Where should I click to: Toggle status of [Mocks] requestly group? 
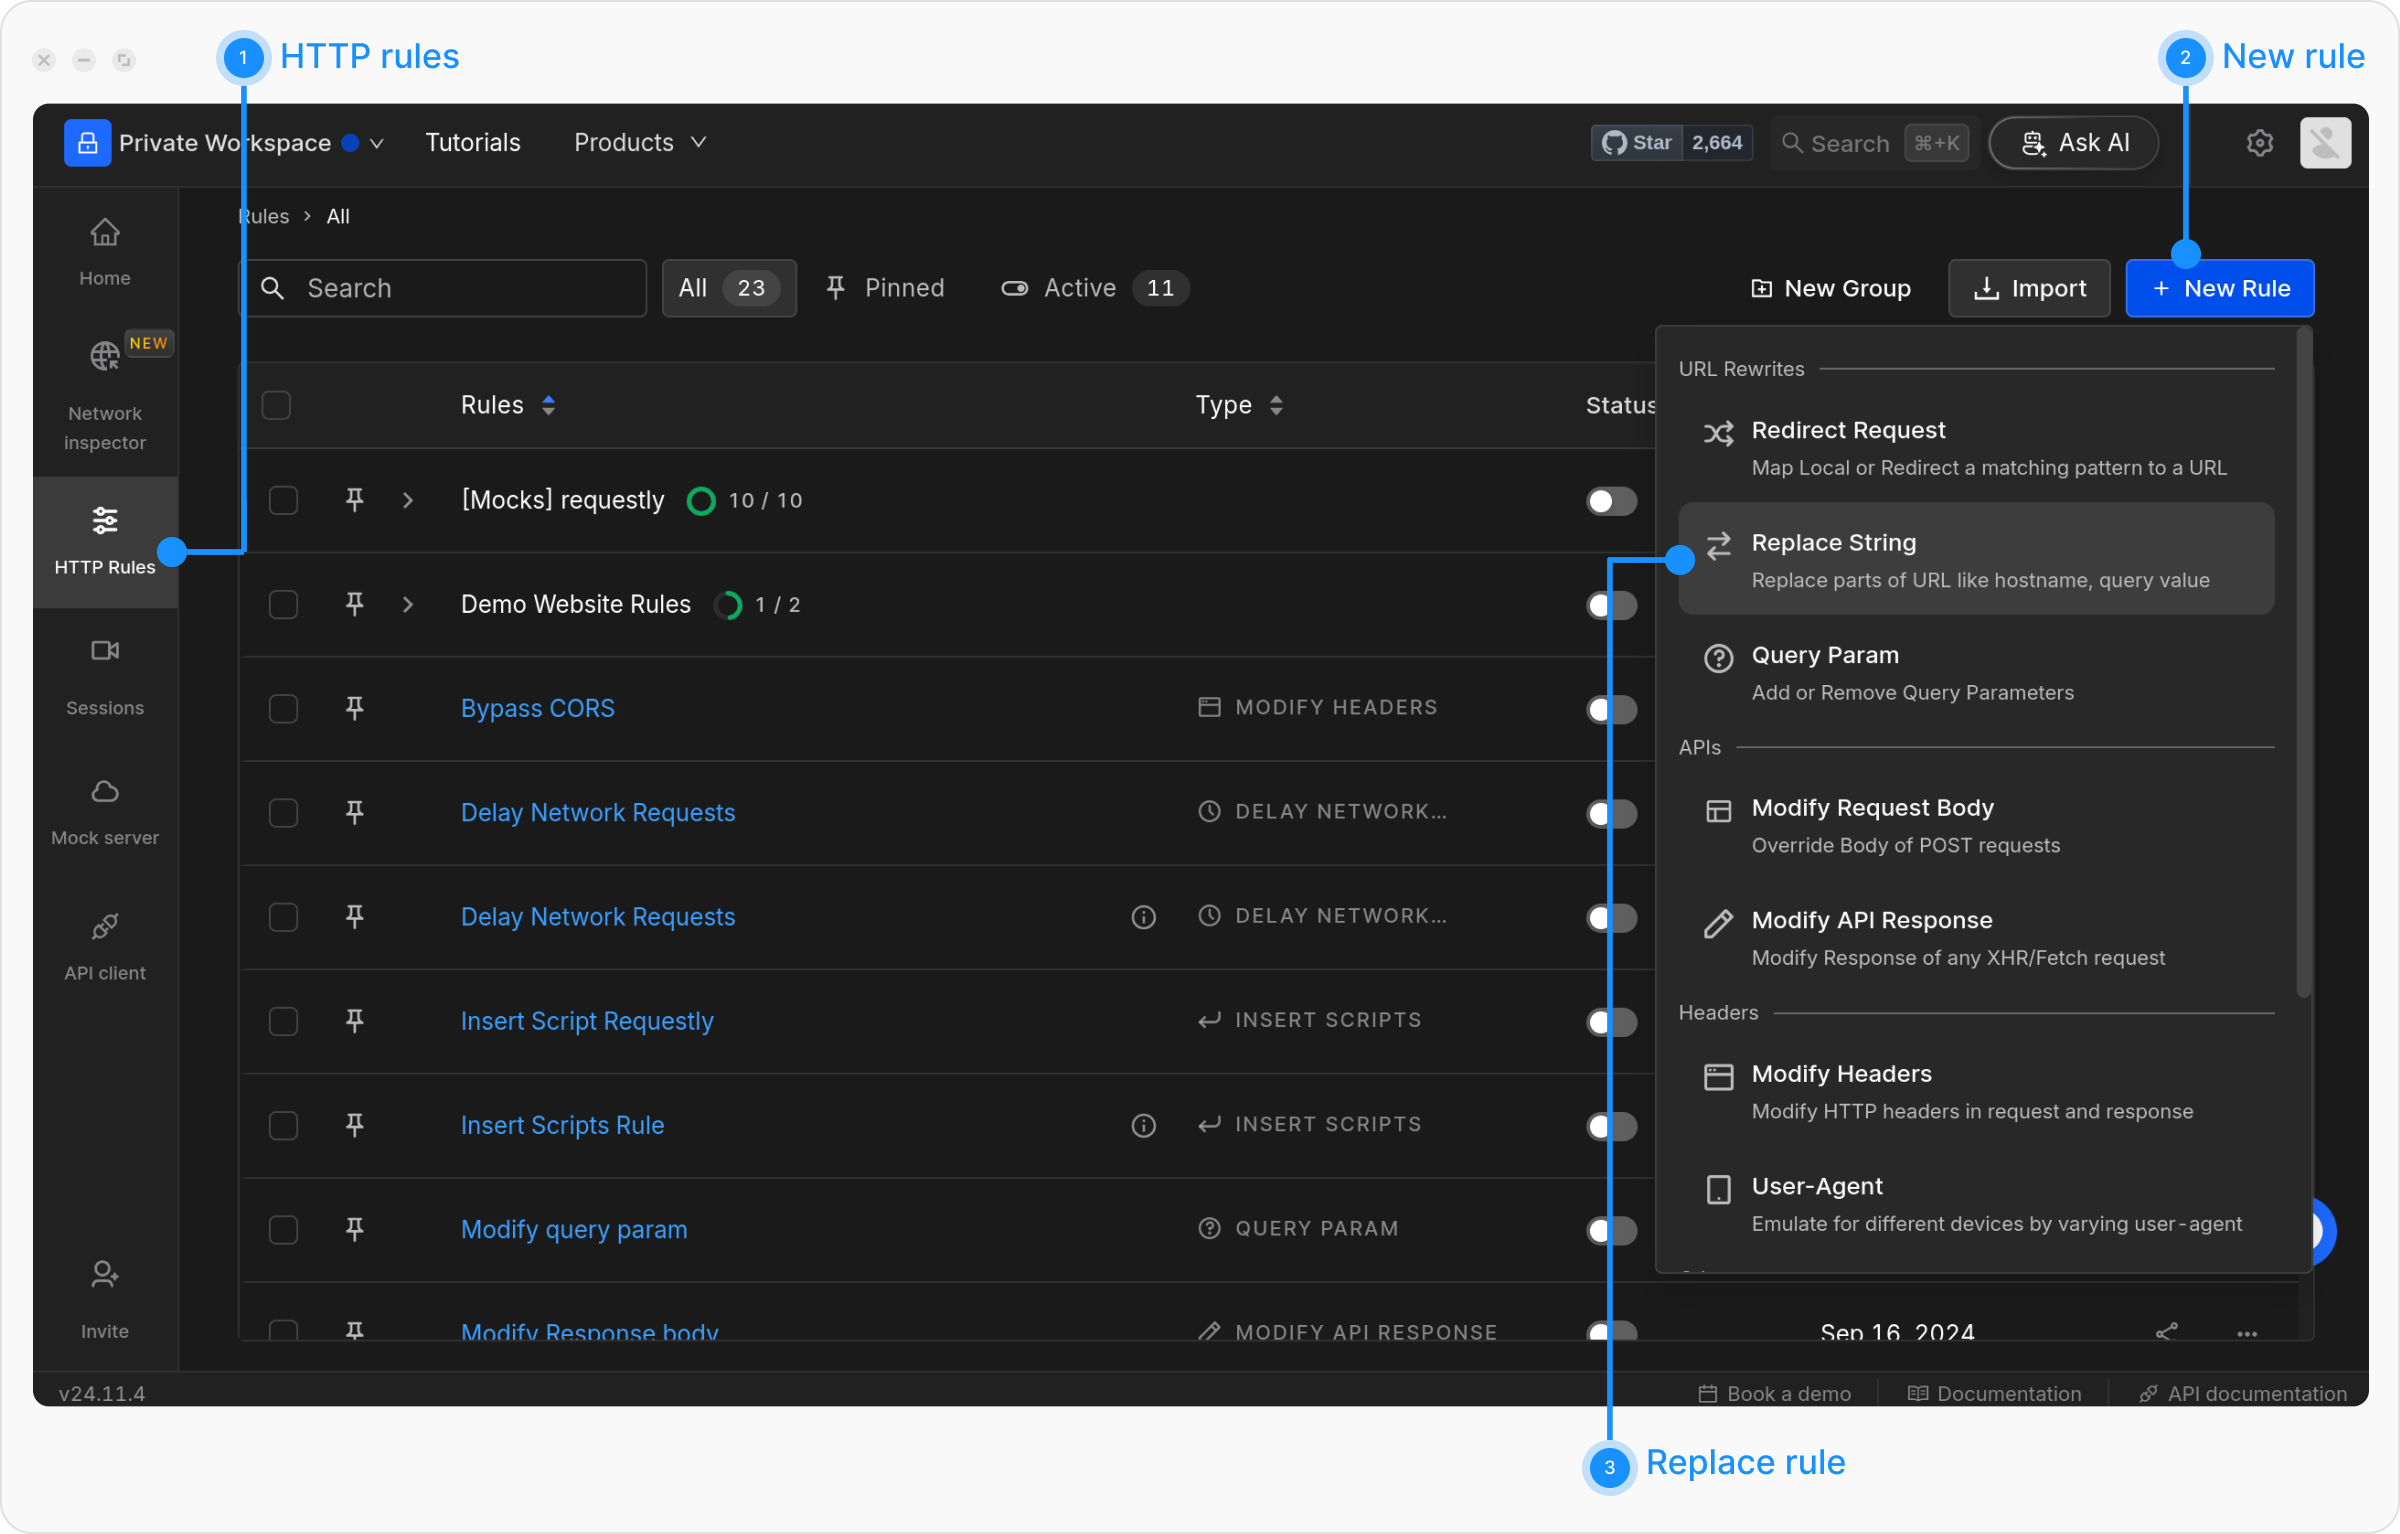tap(1610, 501)
